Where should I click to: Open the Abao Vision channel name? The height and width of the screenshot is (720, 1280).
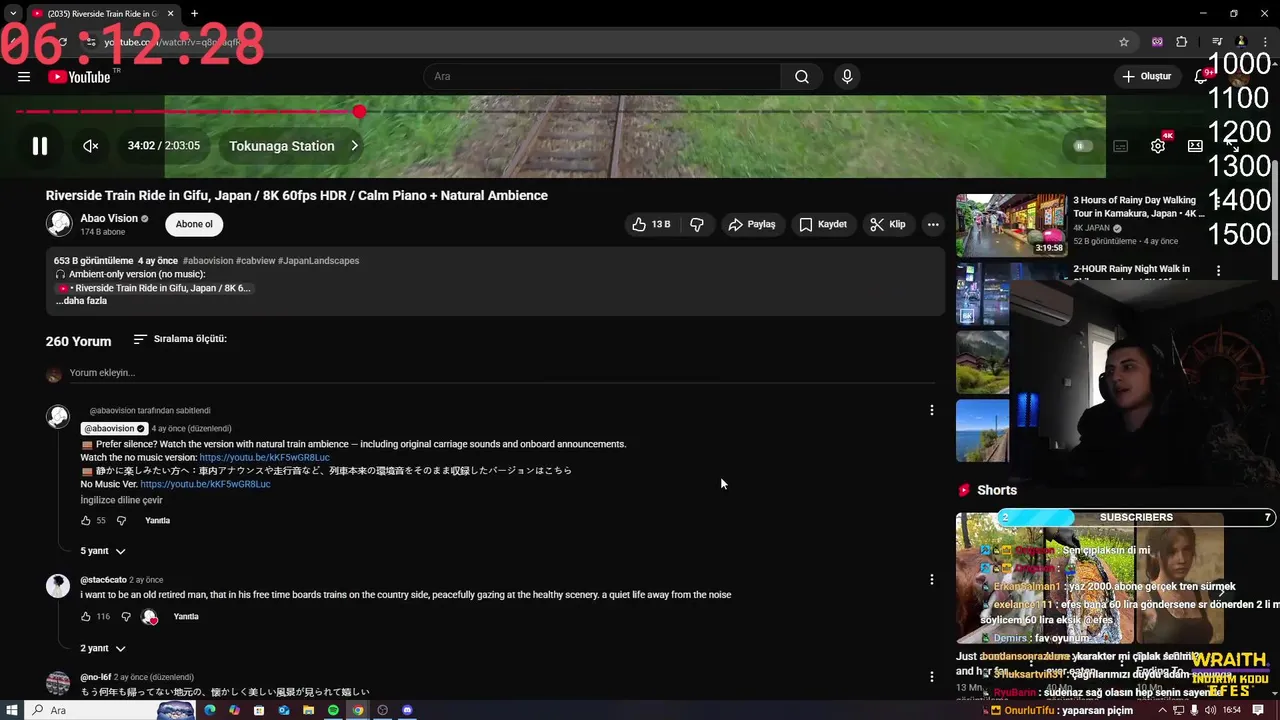click(x=109, y=219)
